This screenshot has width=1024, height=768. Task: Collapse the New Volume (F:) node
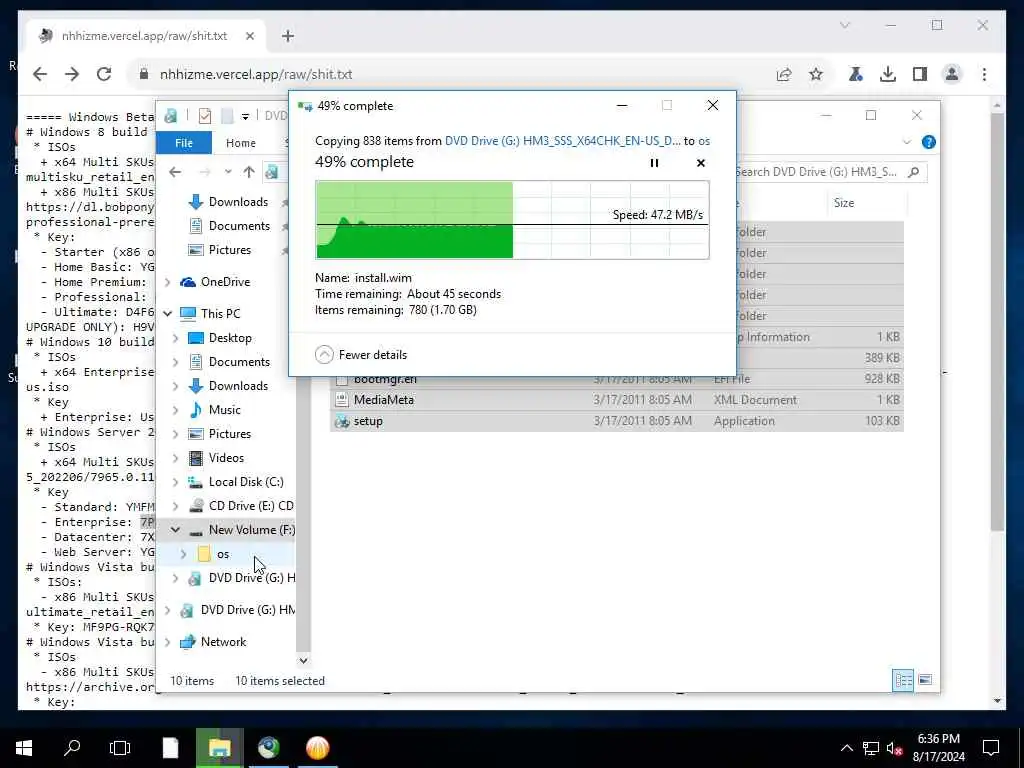176,530
